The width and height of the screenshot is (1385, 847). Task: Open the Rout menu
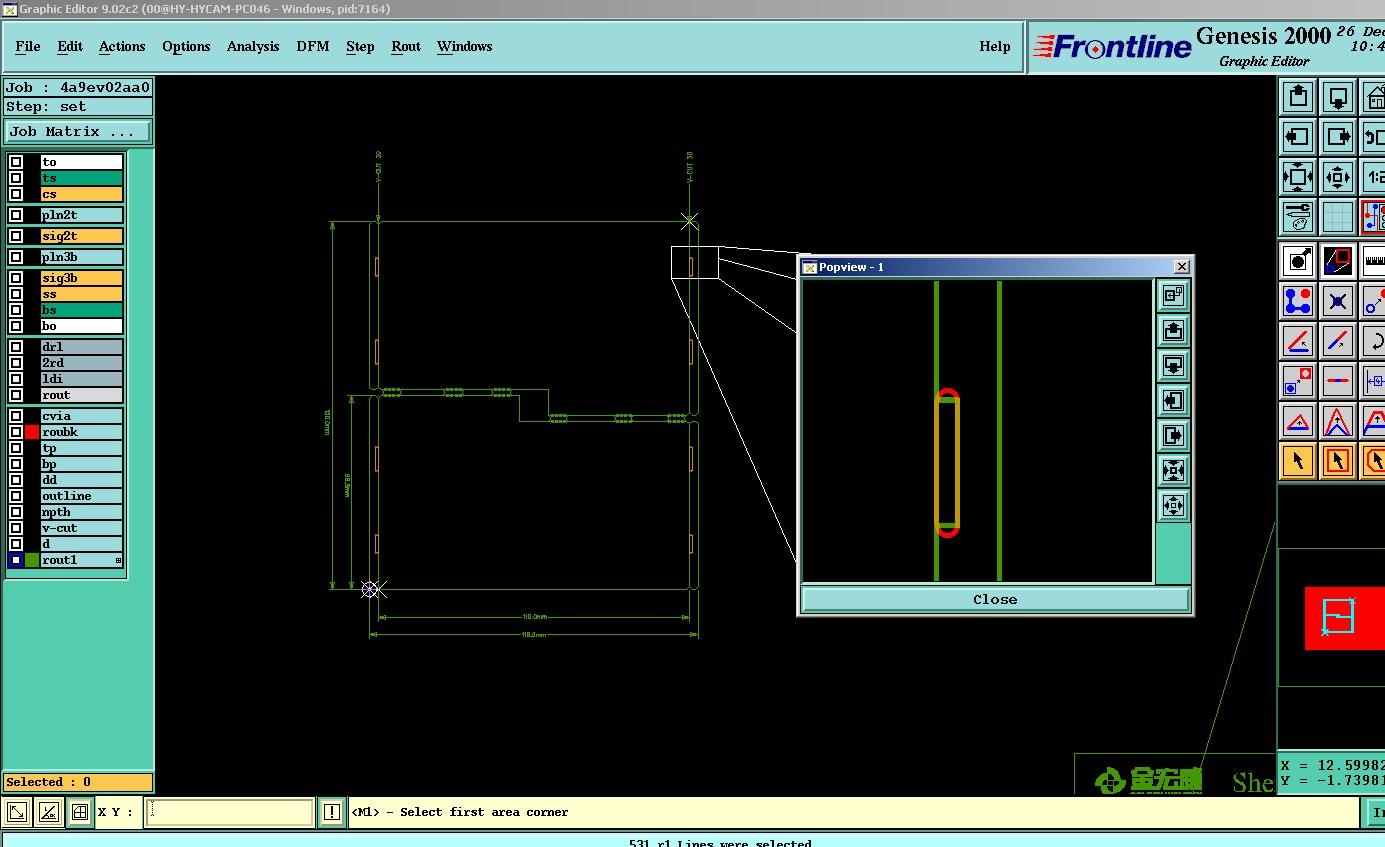click(406, 46)
